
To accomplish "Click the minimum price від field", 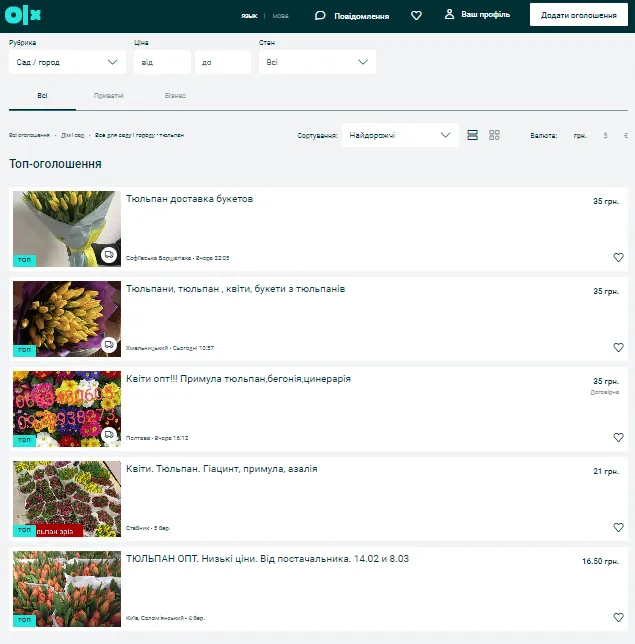I will click(161, 62).
